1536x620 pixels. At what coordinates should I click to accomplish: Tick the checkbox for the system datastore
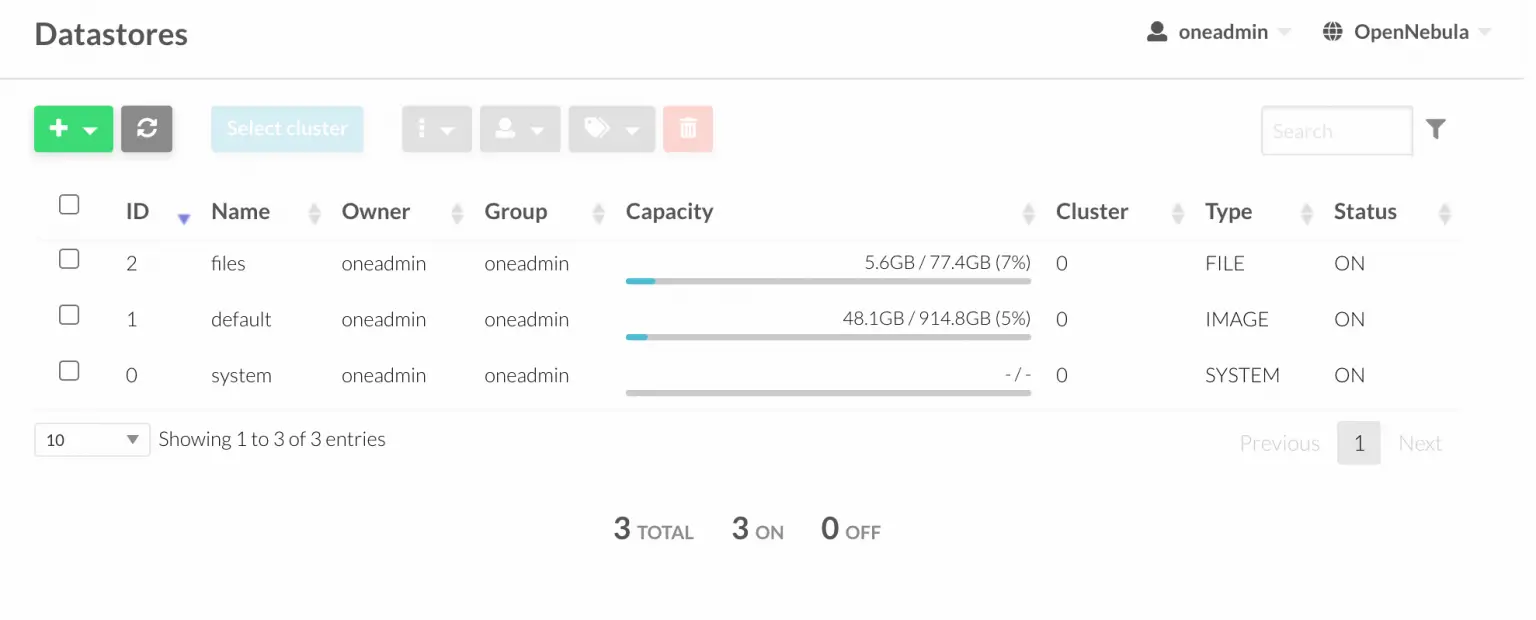69,370
